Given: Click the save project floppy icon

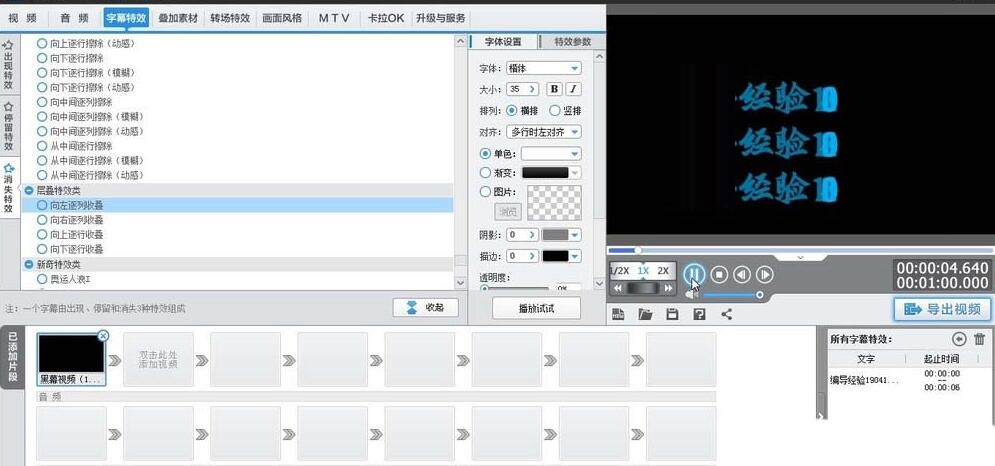Looking at the screenshot, I should coord(672,314).
